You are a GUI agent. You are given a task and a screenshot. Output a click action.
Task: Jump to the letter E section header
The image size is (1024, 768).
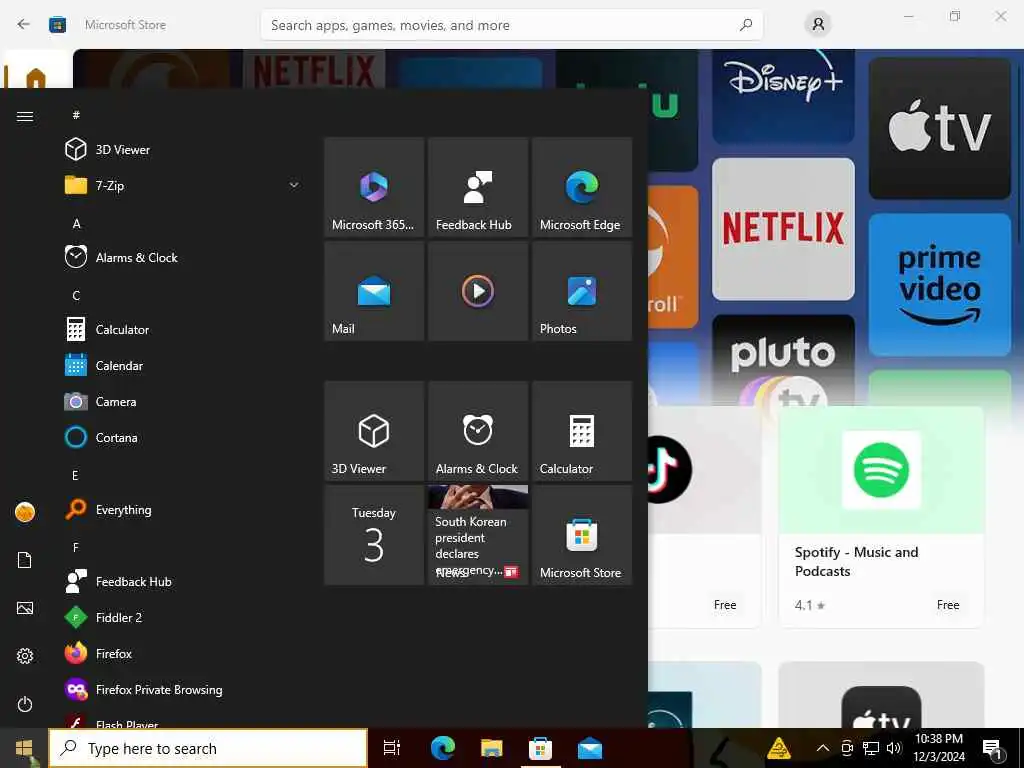[x=75, y=475]
